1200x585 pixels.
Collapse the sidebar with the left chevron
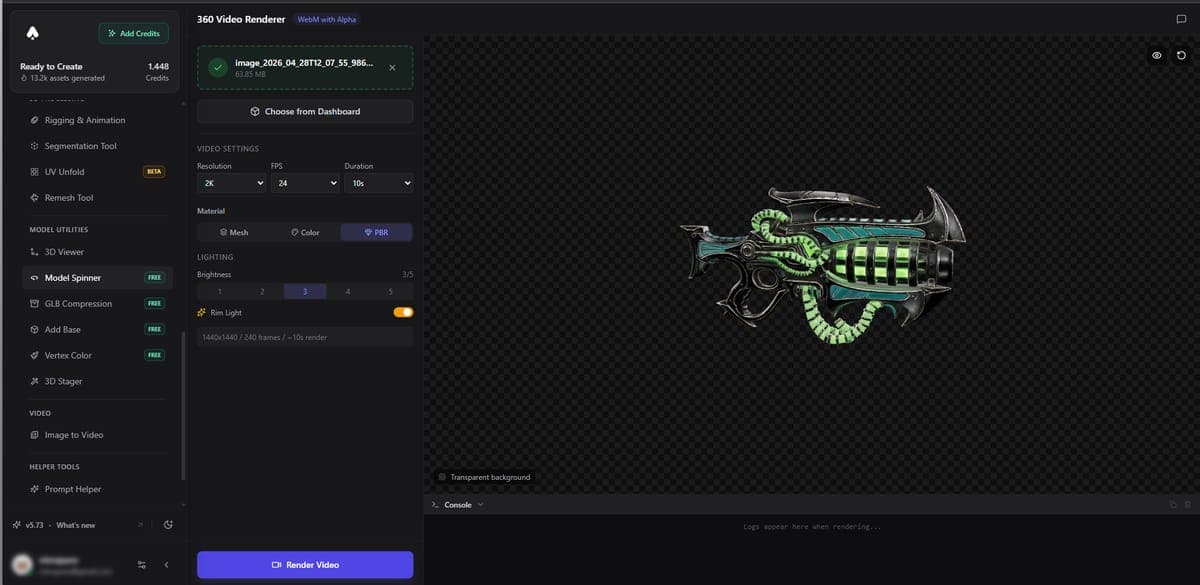166,565
